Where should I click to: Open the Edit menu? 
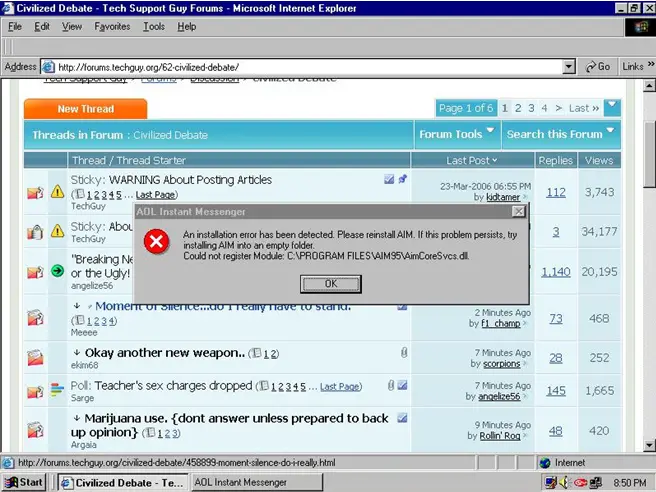pos(42,27)
